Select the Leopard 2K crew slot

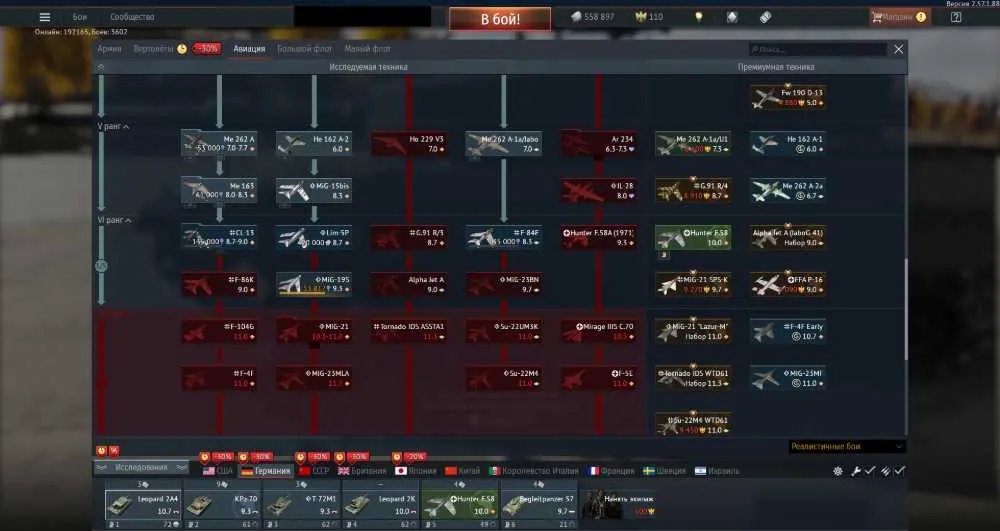coord(381,505)
